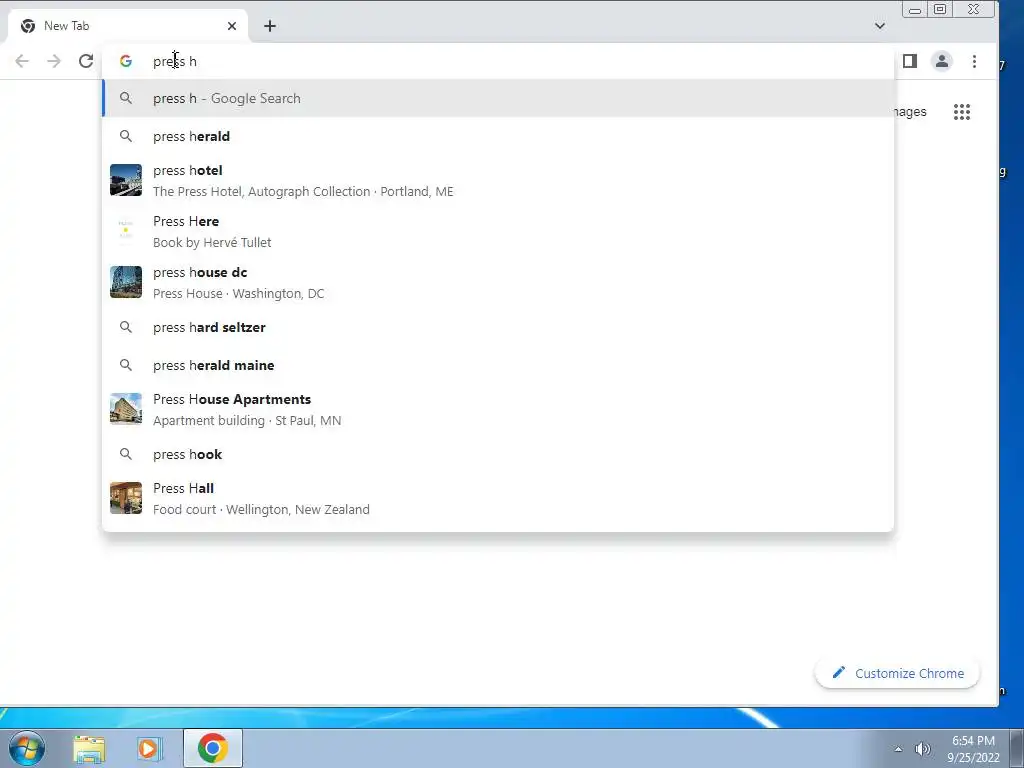This screenshot has width=1024, height=768.
Task: Choose the 'press hook' suggestion
Action: [498, 455]
